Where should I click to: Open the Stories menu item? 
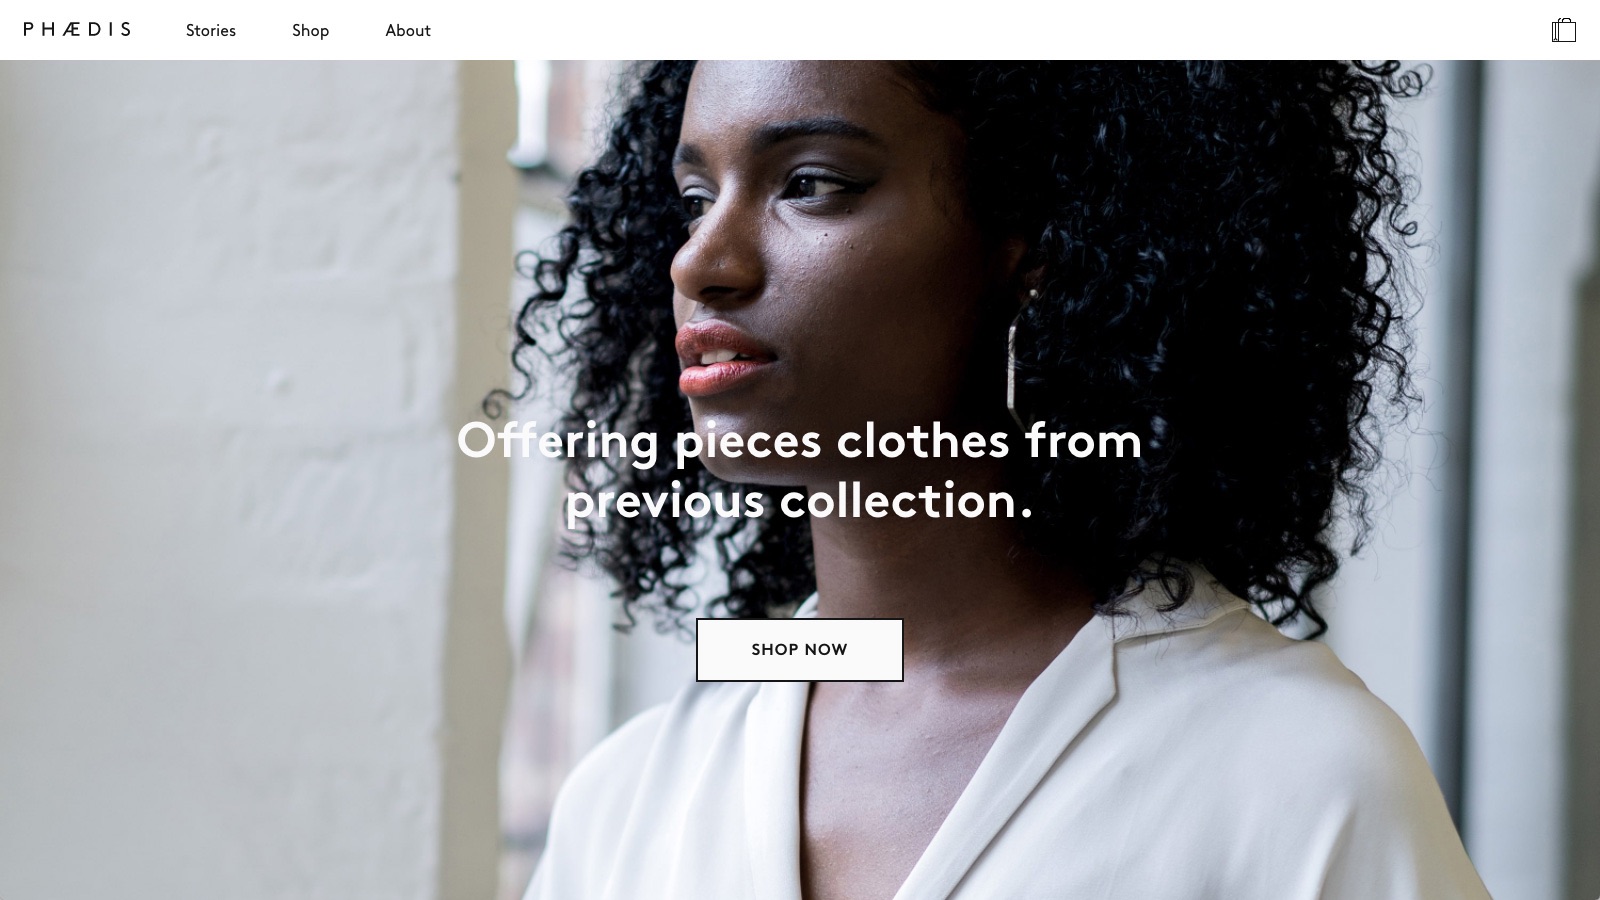click(x=211, y=30)
